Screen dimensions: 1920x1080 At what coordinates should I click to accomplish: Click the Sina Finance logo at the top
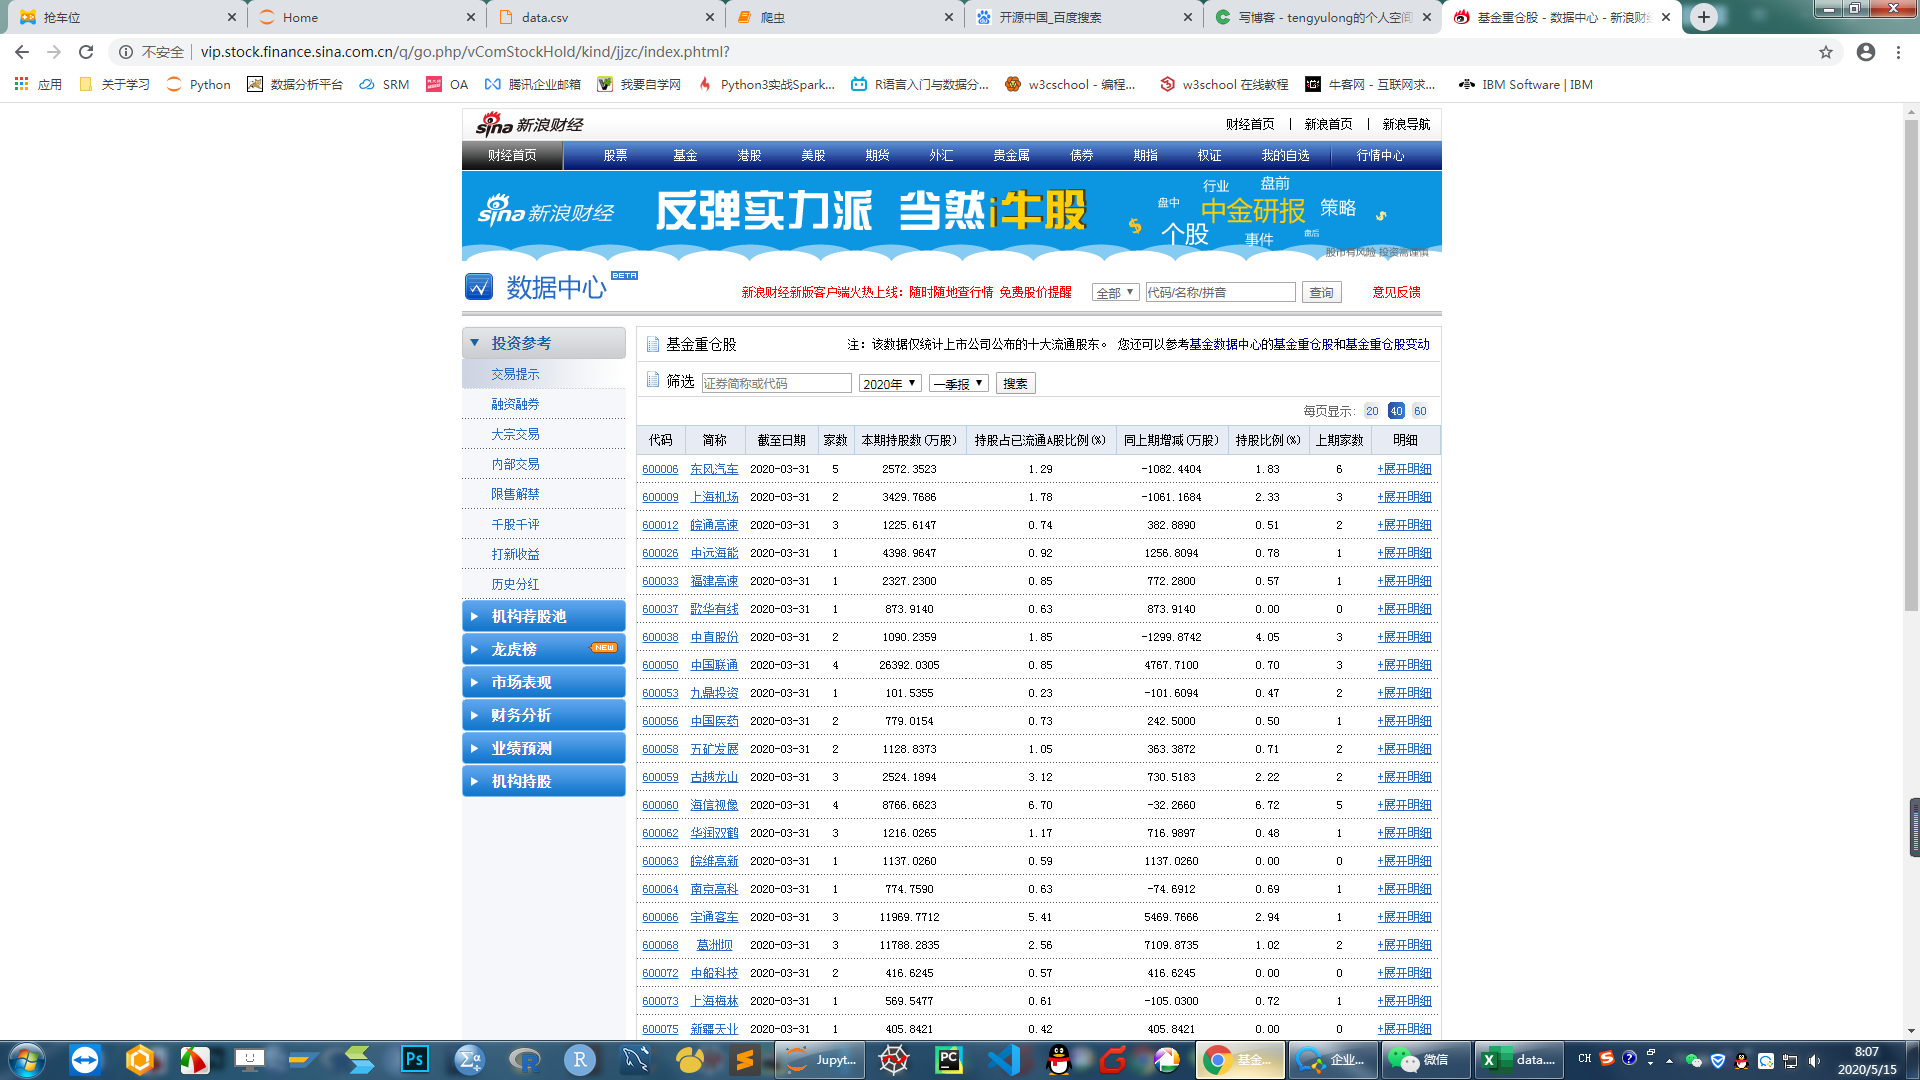tap(529, 124)
